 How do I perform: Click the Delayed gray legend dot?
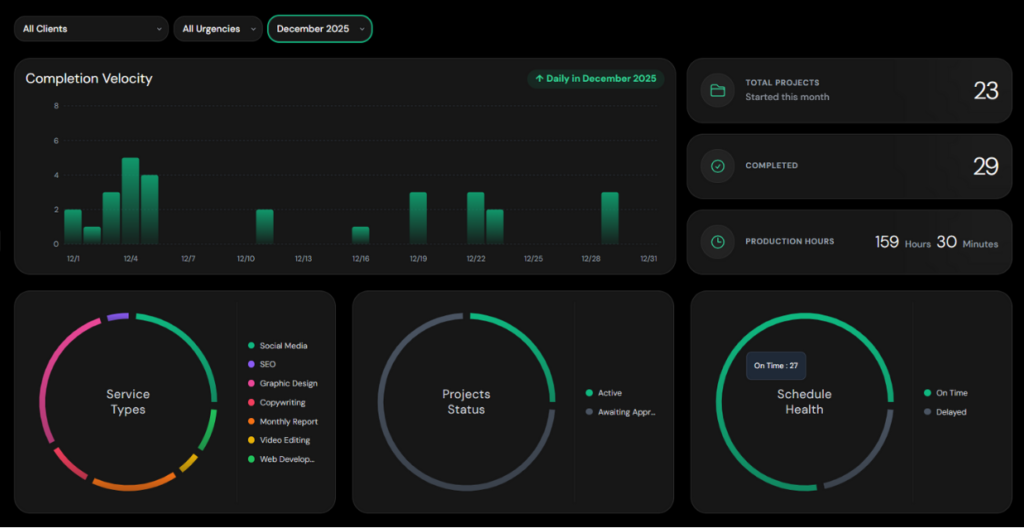click(x=928, y=412)
